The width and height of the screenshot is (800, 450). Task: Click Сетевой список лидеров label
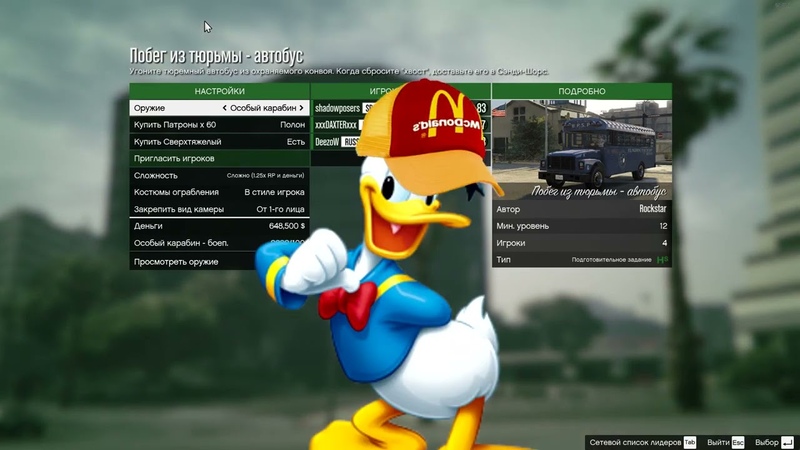click(x=635, y=442)
